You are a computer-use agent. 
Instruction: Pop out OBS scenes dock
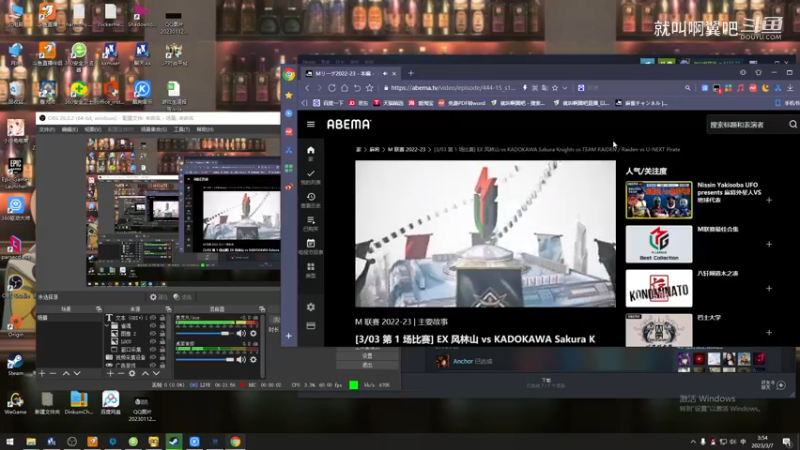(98, 309)
